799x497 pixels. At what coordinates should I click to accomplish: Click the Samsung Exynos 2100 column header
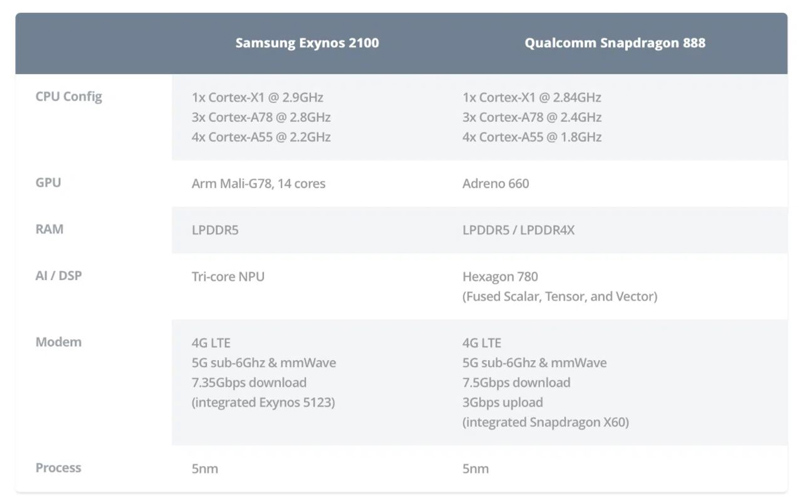[x=306, y=43]
